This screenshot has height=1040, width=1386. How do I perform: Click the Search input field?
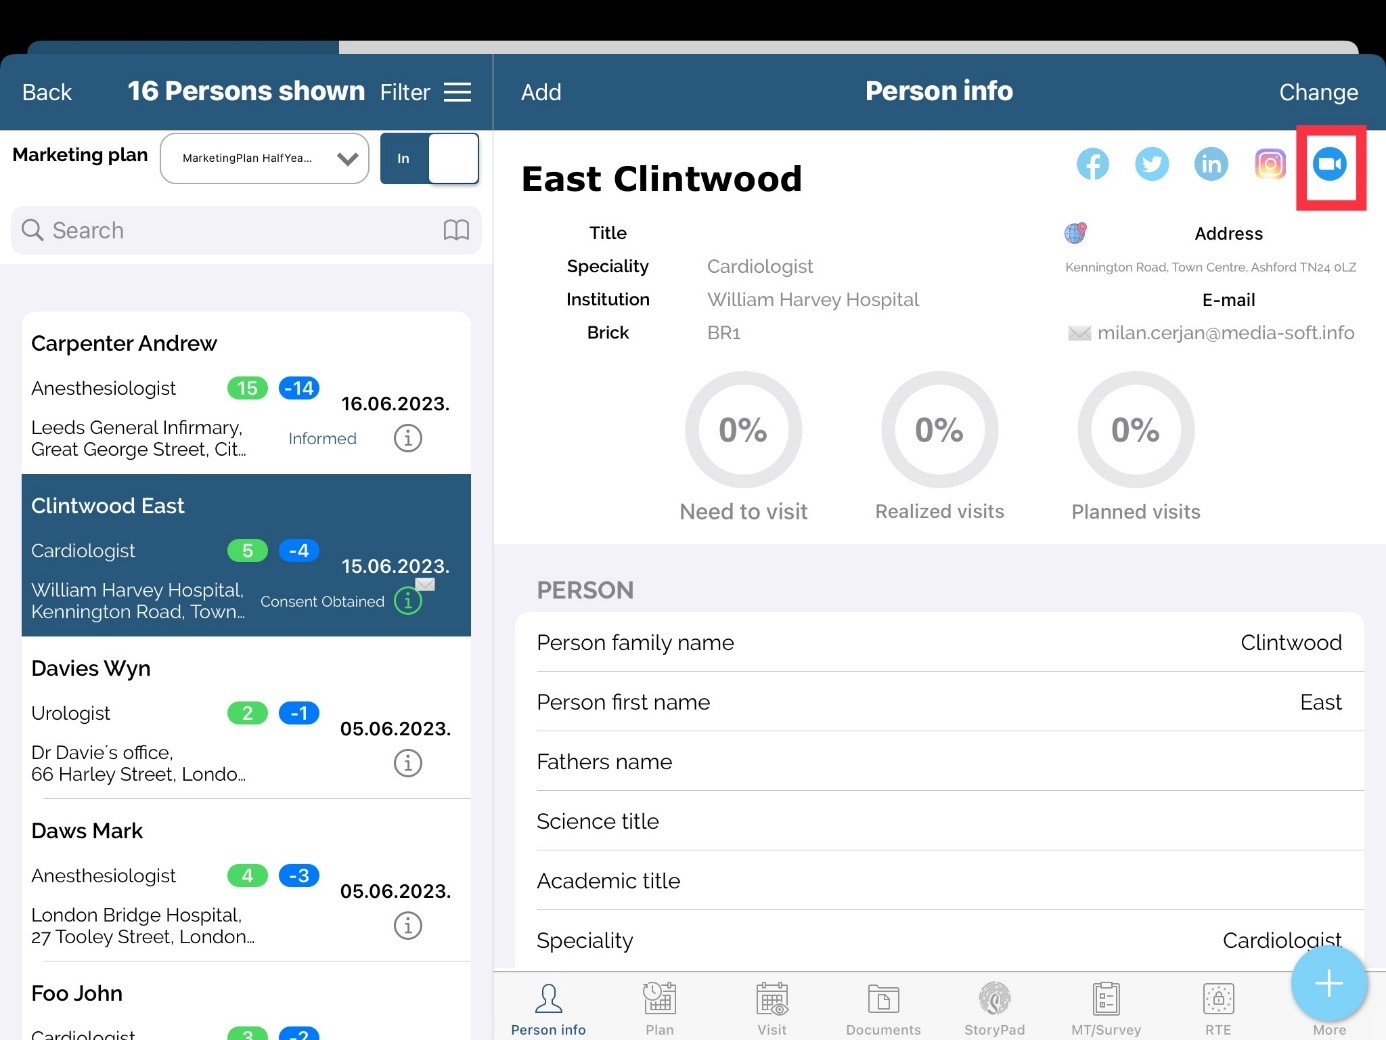(x=230, y=230)
